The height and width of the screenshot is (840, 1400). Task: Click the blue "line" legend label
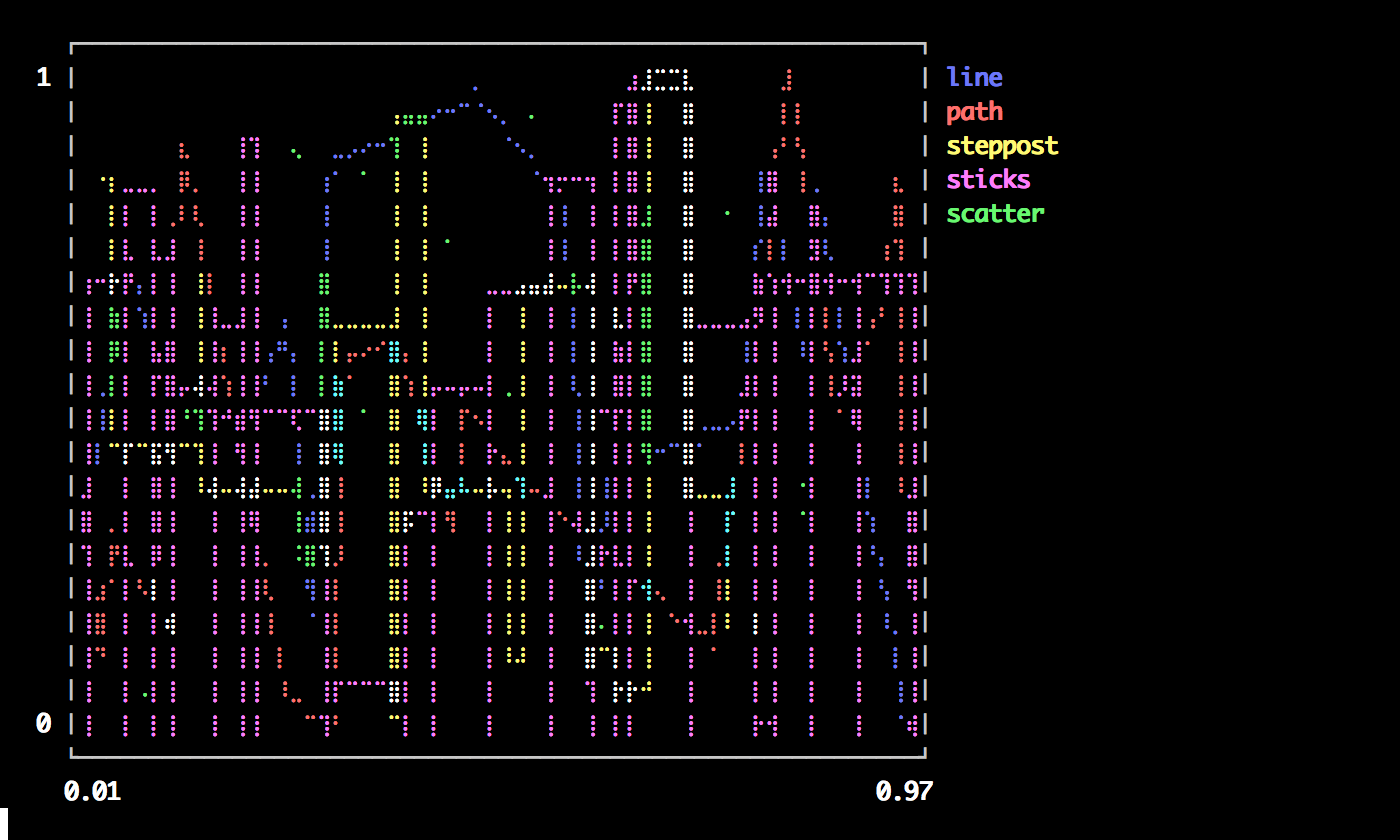[x=974, y=78]
